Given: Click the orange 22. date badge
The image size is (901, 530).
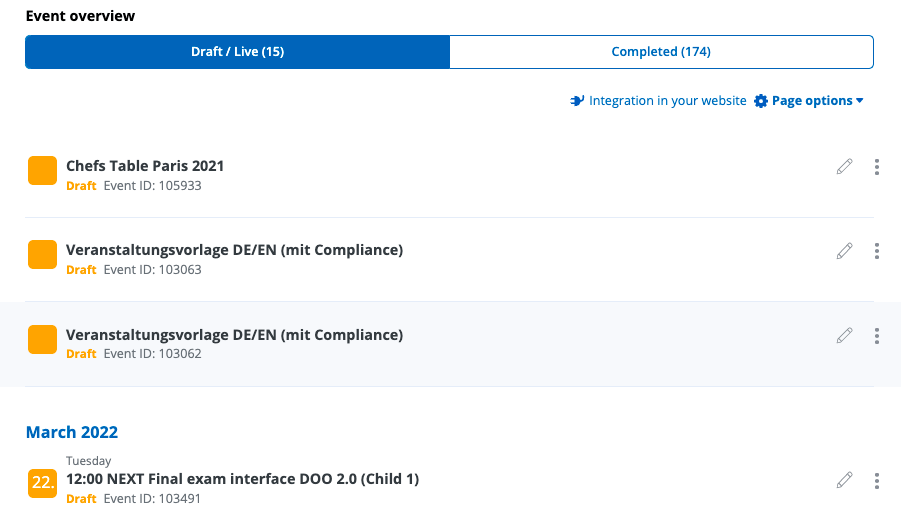Looking at the screenshot, I should click(x=42, y=483).
